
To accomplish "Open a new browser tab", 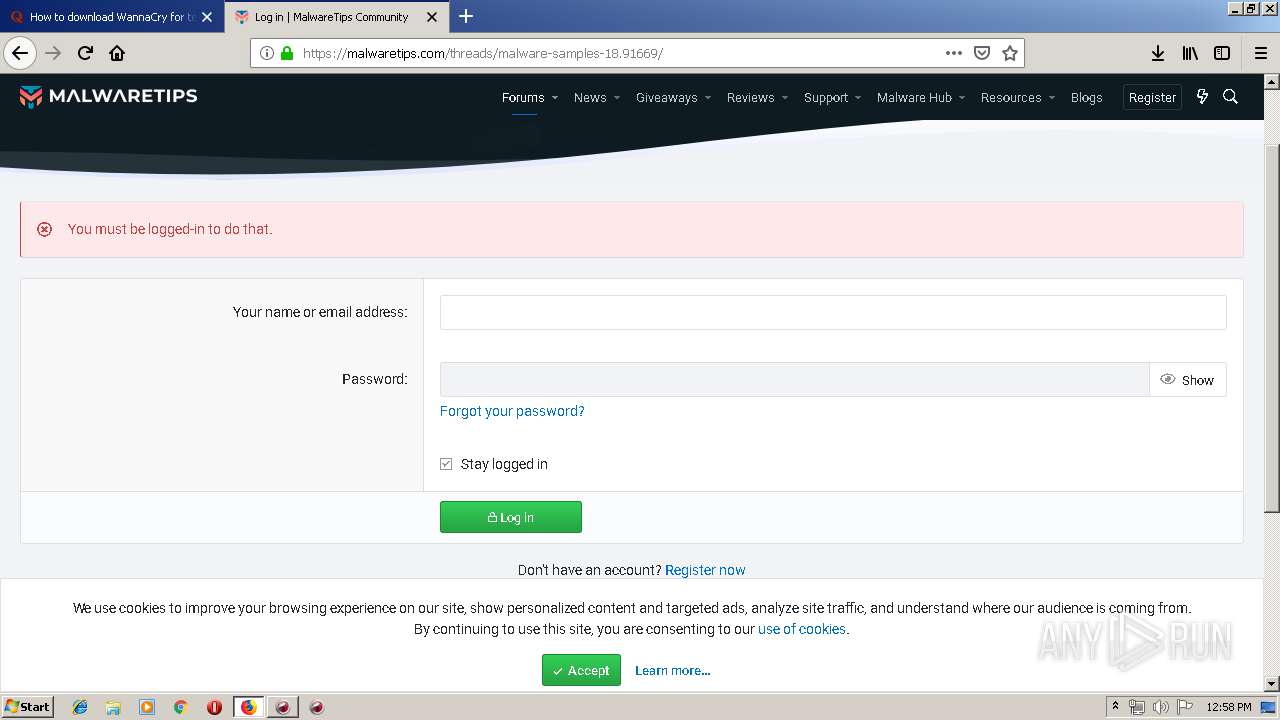I will 466,16.
